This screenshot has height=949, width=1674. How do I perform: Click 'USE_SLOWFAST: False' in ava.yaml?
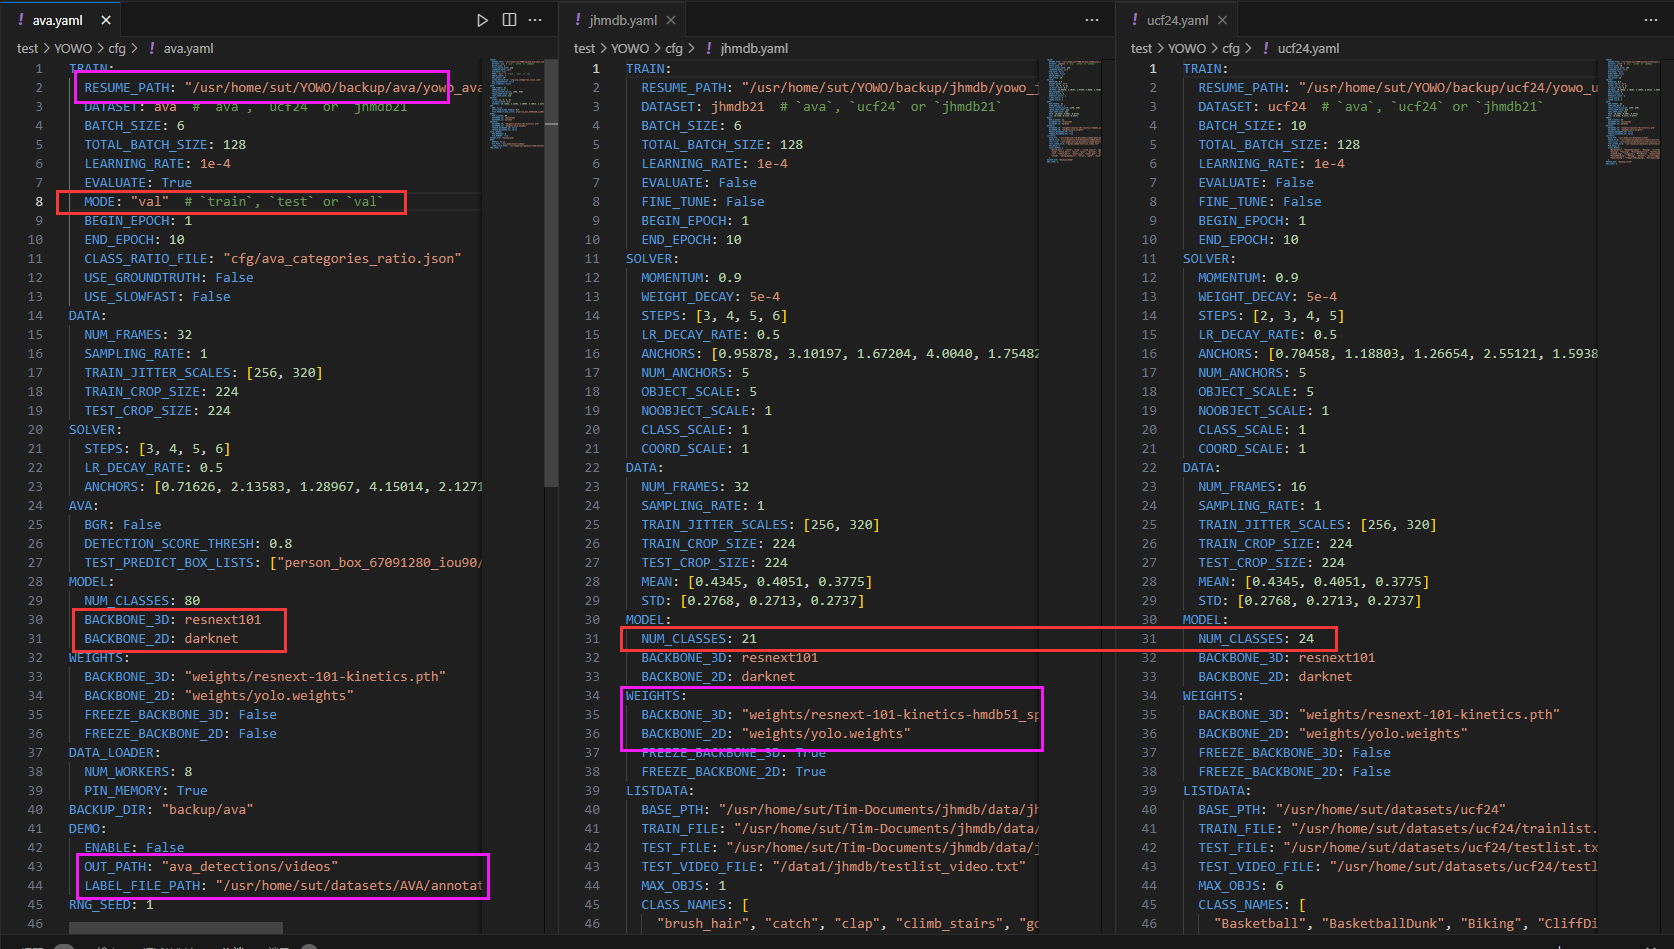(157, 296)
